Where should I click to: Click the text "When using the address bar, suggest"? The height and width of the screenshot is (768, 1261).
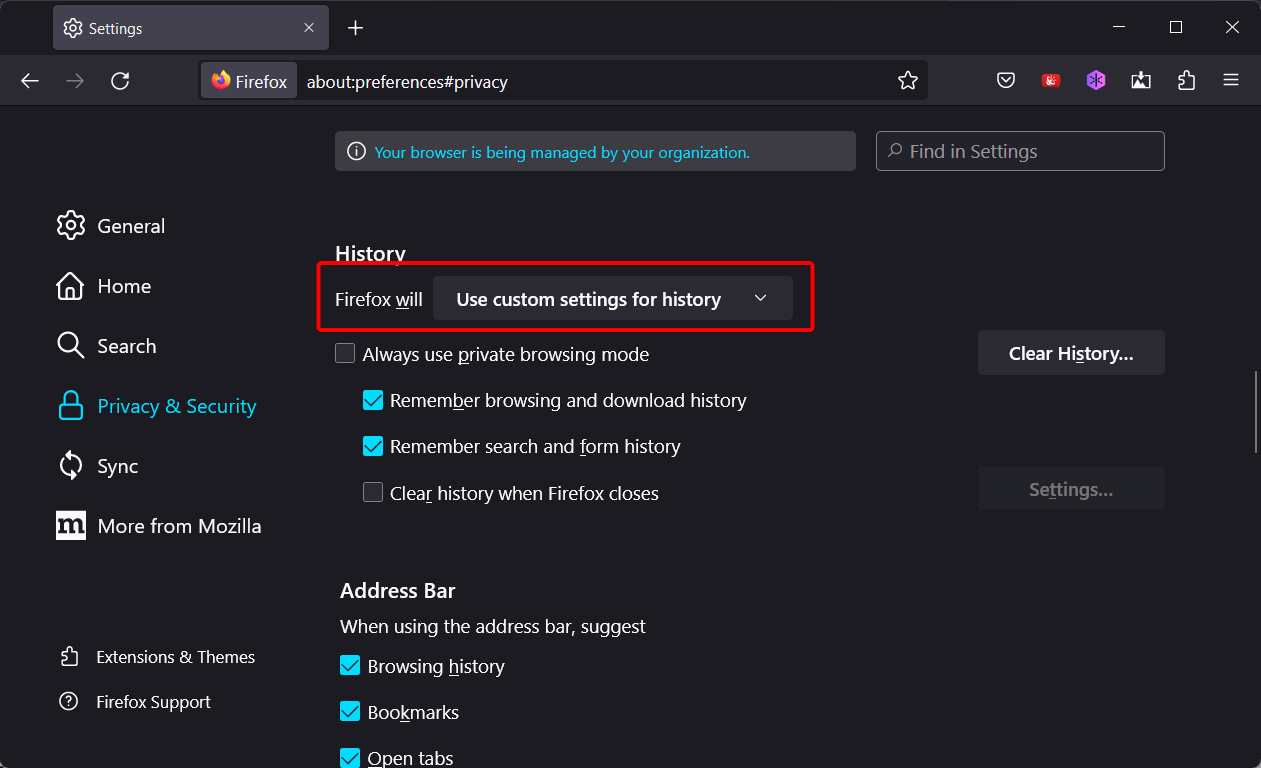pyautogui.click(x=493, y=627)
